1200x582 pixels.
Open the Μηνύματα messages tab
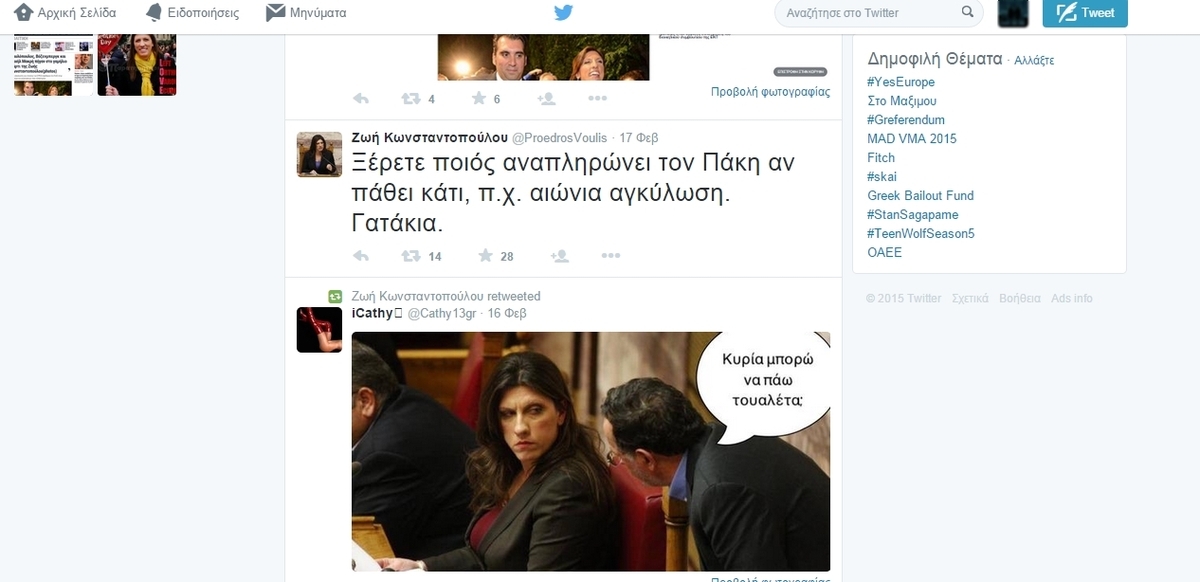[306, 13]
